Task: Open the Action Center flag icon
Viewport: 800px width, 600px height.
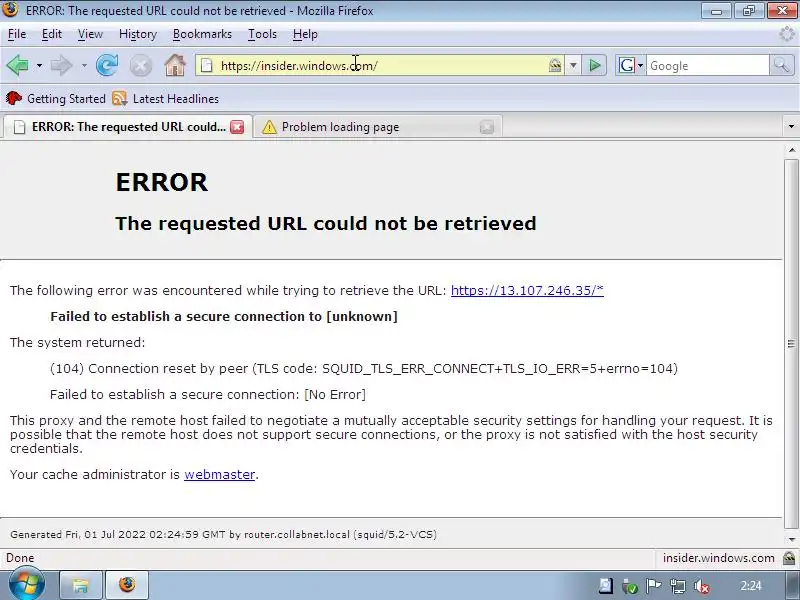Action: (654, 586)
